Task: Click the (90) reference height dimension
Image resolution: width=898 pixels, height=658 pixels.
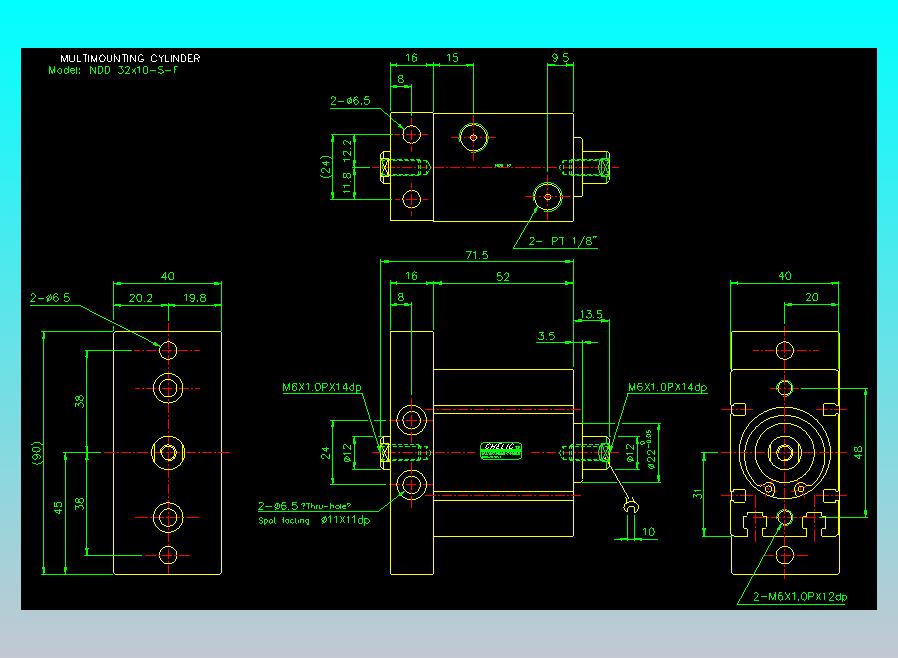Action: (x=37, y=453)
